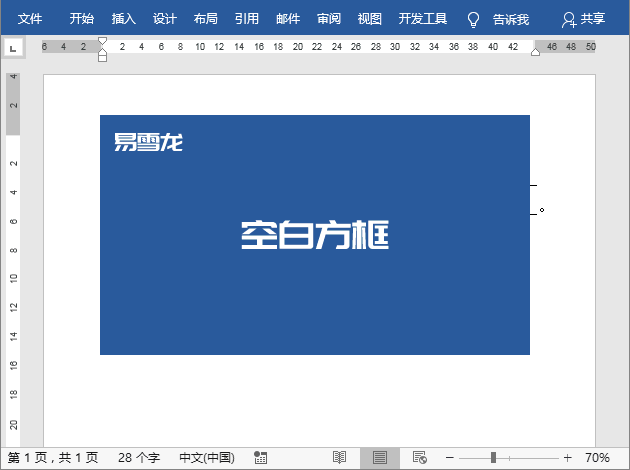The width and height of the screenshot is (630, 470).
Task: Click the tab stop selector on ruler
Action: [x=13, y=48]
